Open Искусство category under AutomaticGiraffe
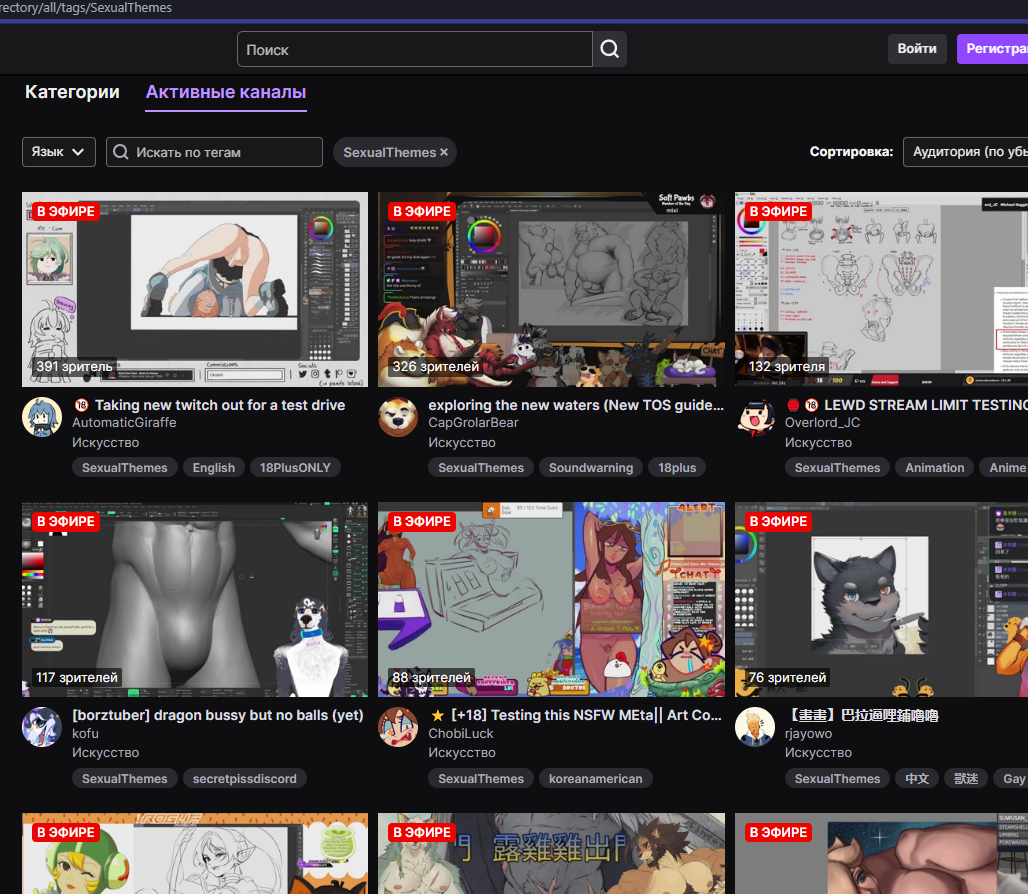 pos(106,442)
